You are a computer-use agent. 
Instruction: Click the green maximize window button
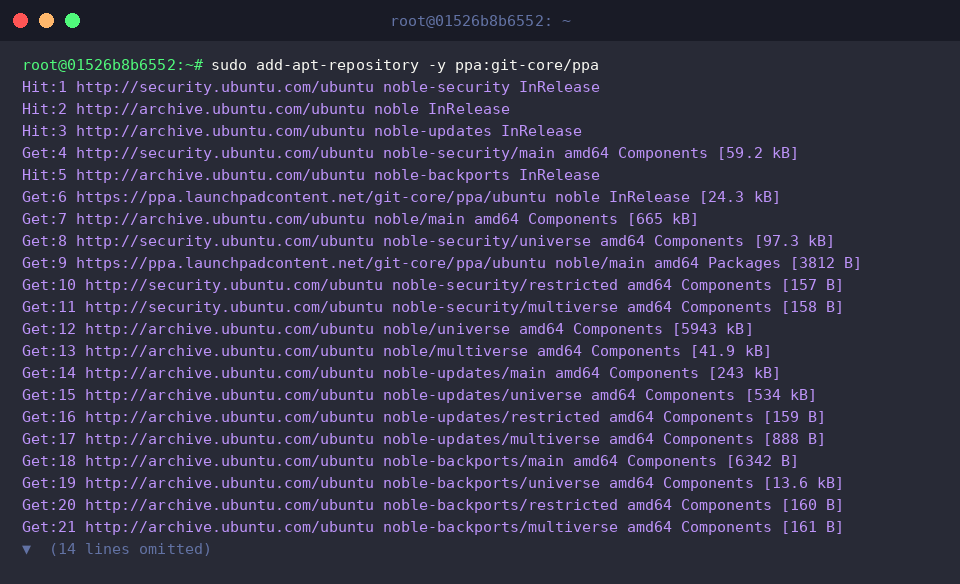[72, 21]
